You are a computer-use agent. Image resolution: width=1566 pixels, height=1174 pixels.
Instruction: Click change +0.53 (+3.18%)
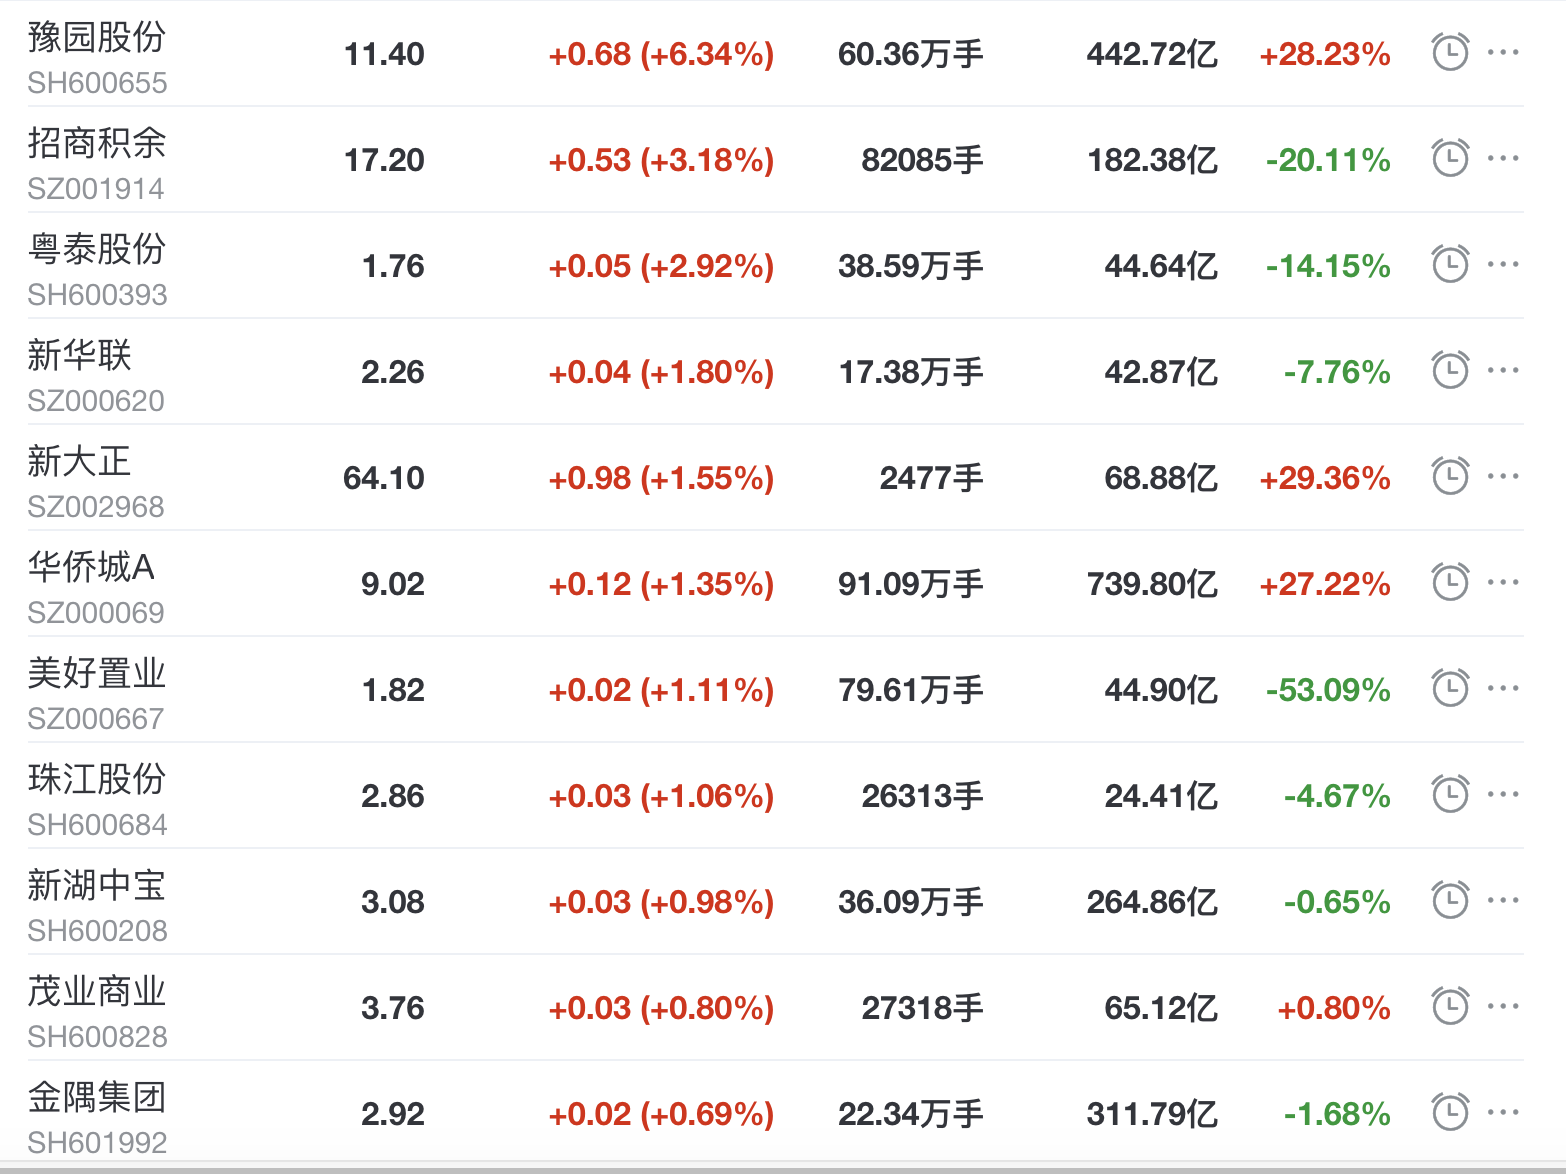click(x=661, y=160)
